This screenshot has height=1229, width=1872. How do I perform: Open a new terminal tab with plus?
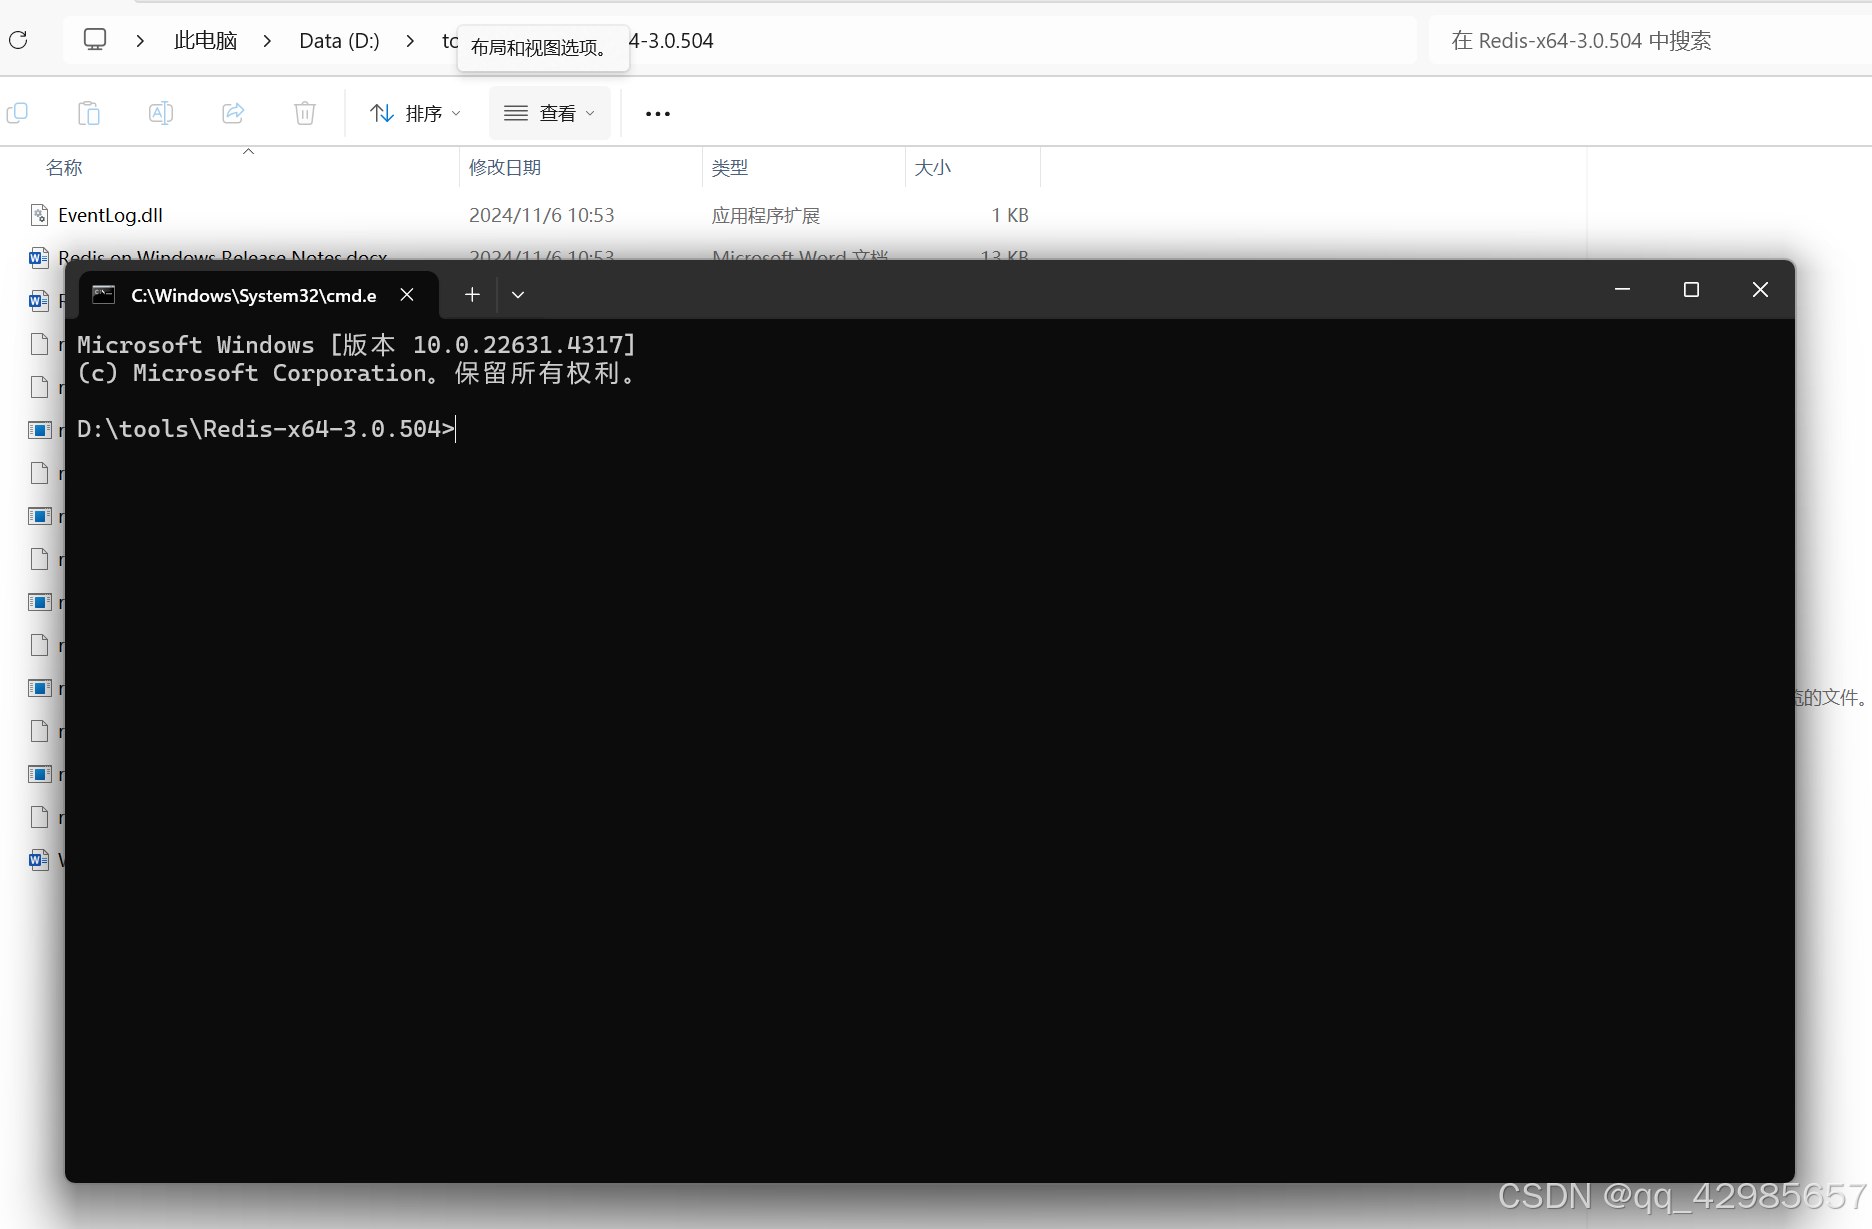coord(472,294)
